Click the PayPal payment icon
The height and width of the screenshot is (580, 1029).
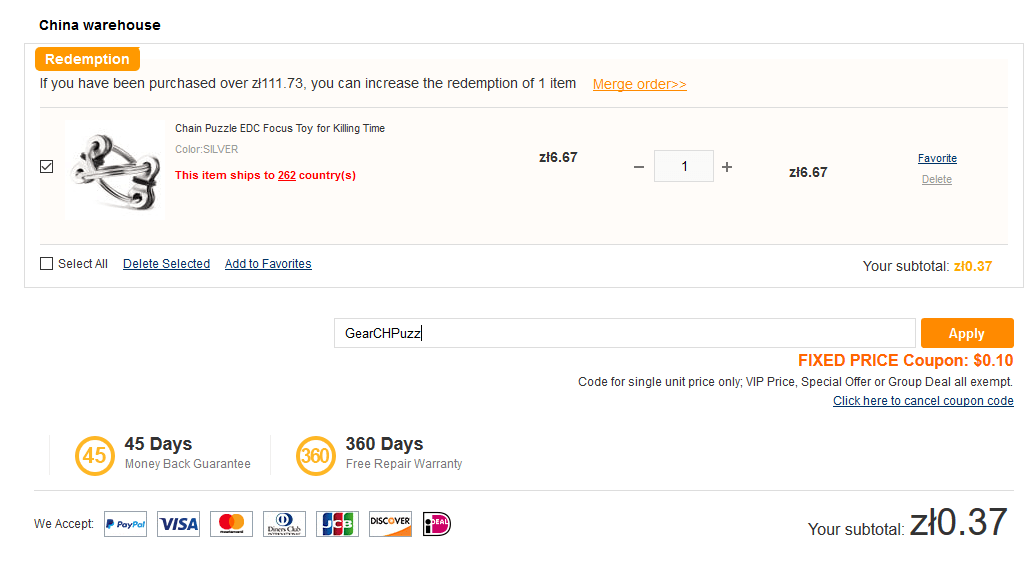(x=125, y=524)
